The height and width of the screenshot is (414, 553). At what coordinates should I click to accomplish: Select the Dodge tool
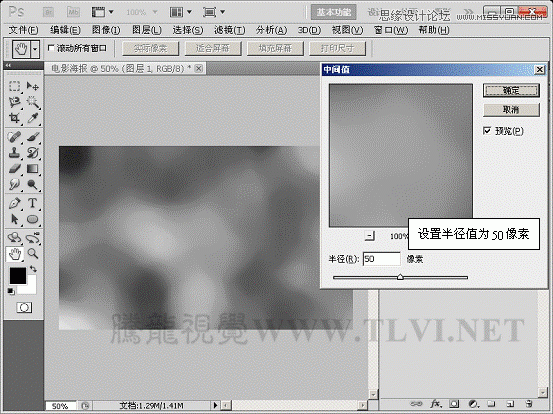click(32, 184)
